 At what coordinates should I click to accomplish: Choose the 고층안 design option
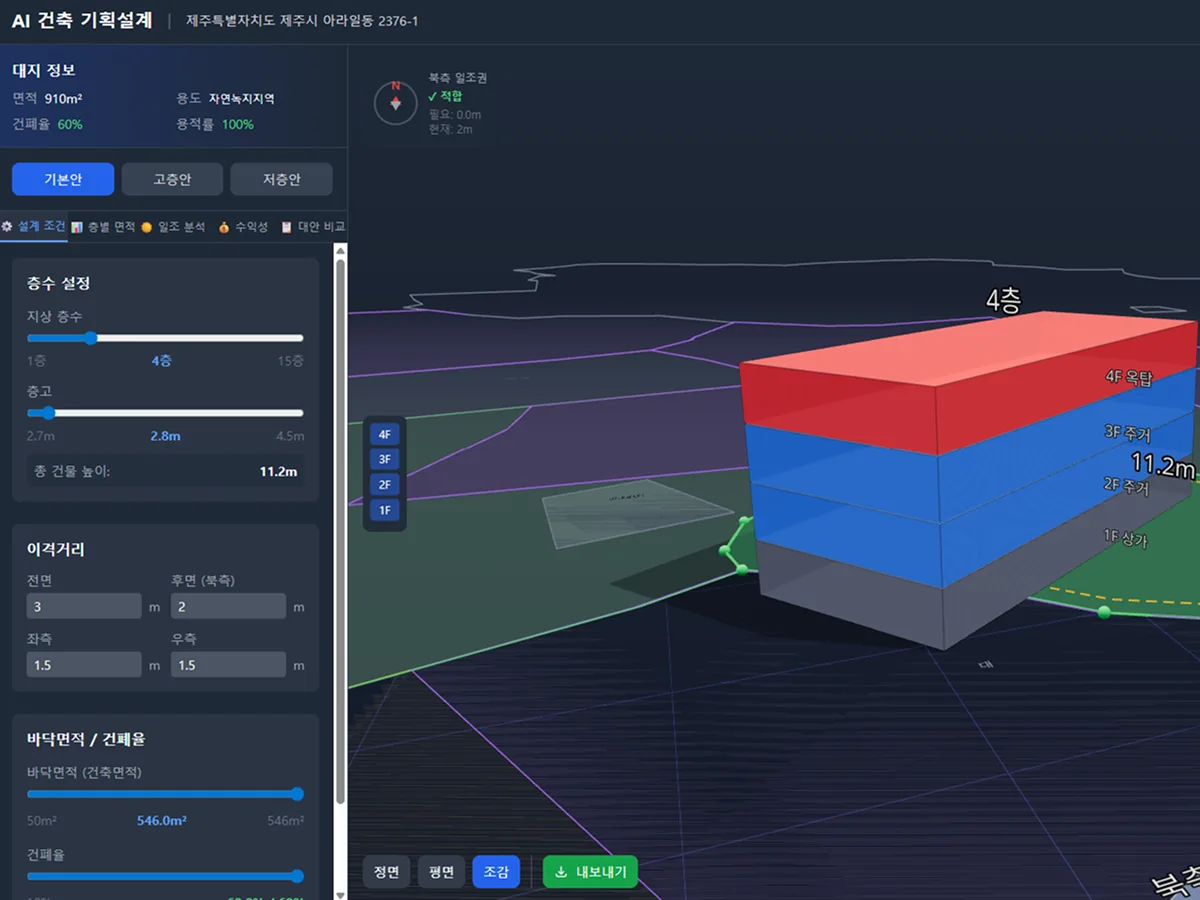(x=172, y=180)
